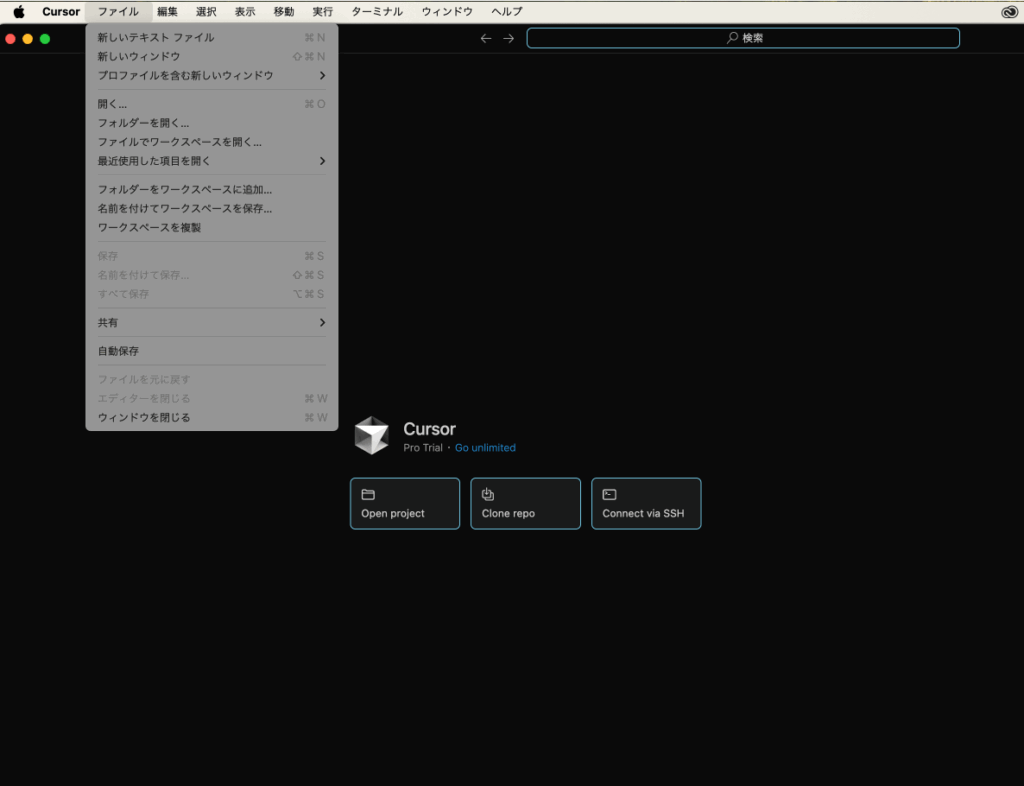Choose 新しいウィンドウ
The width and height of the screenshot is (1024, 786).
[212, 57]
